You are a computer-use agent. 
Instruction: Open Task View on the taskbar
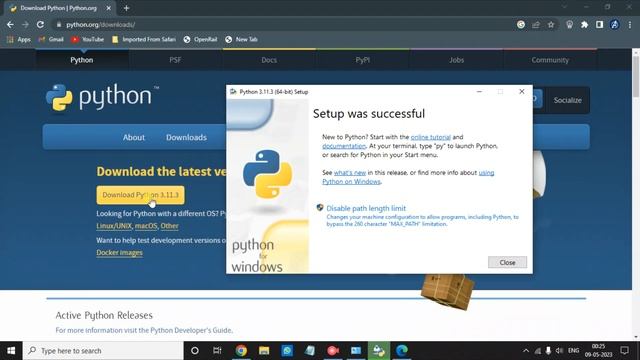pos(217,351)
